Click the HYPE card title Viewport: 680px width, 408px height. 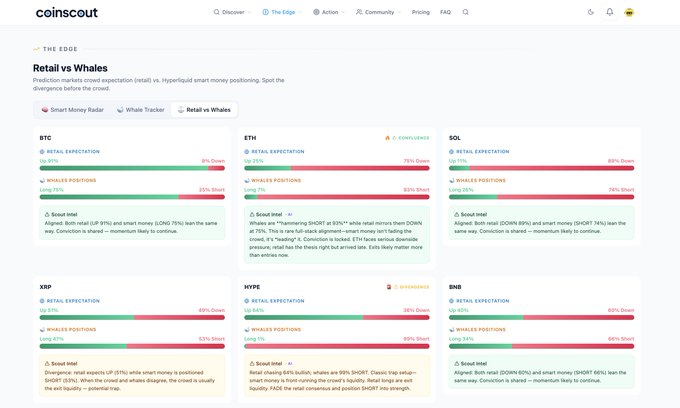[252, 287]
